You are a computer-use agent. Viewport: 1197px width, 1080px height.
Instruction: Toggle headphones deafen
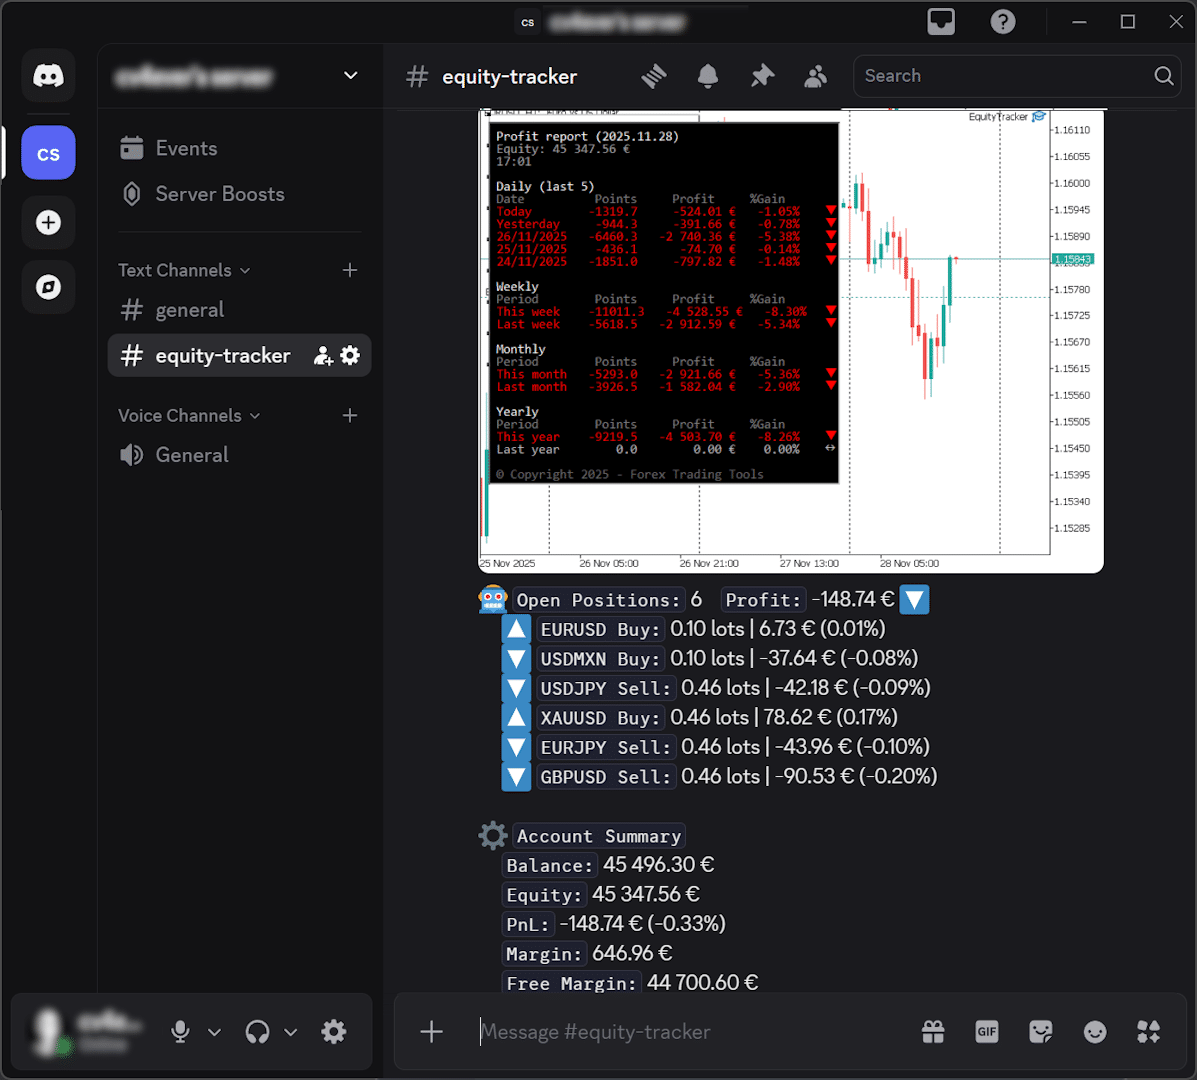(258, 1032)
